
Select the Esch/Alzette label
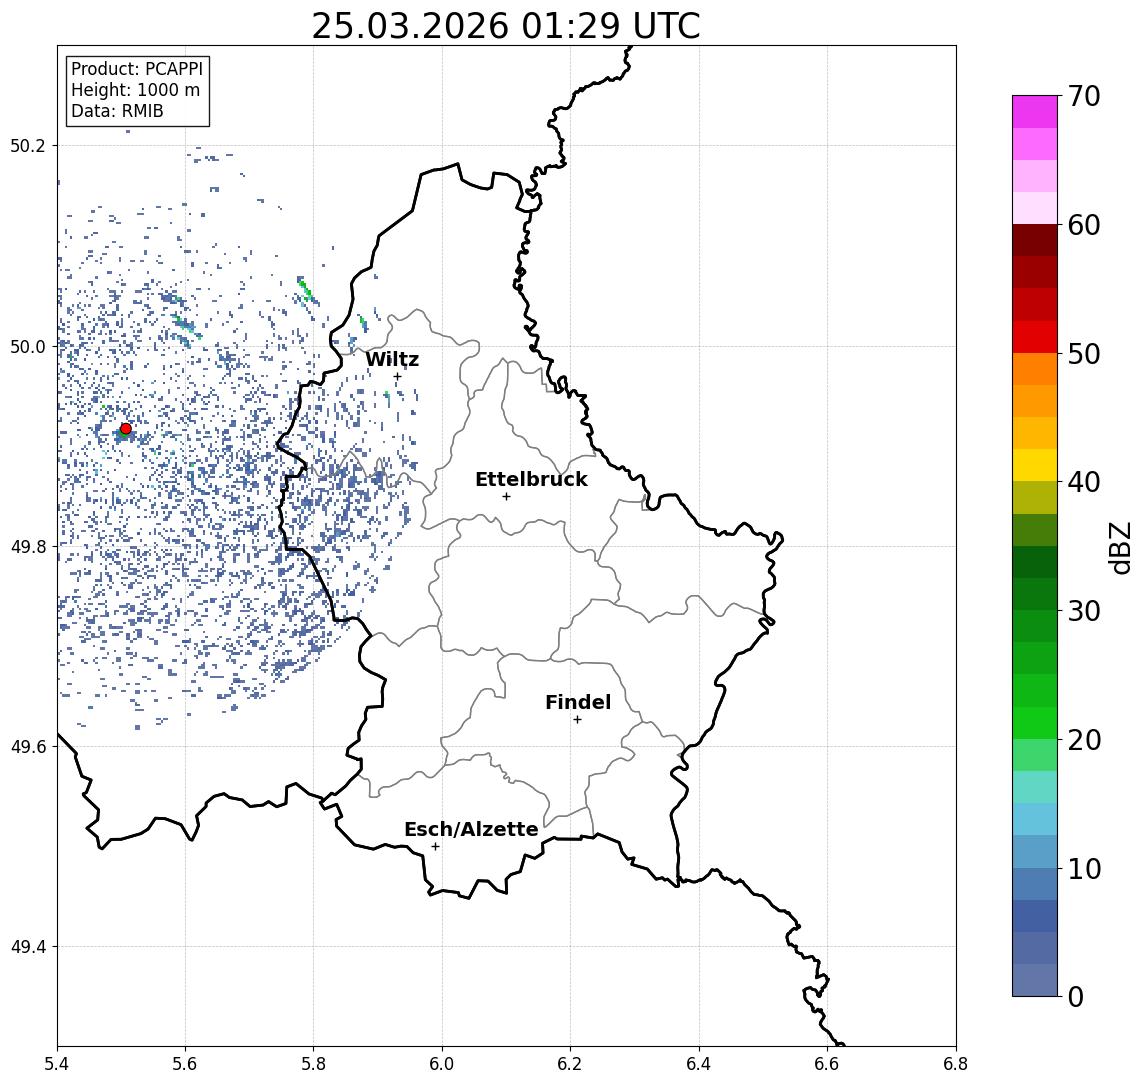pyautogui.click(x=471, y=829)
